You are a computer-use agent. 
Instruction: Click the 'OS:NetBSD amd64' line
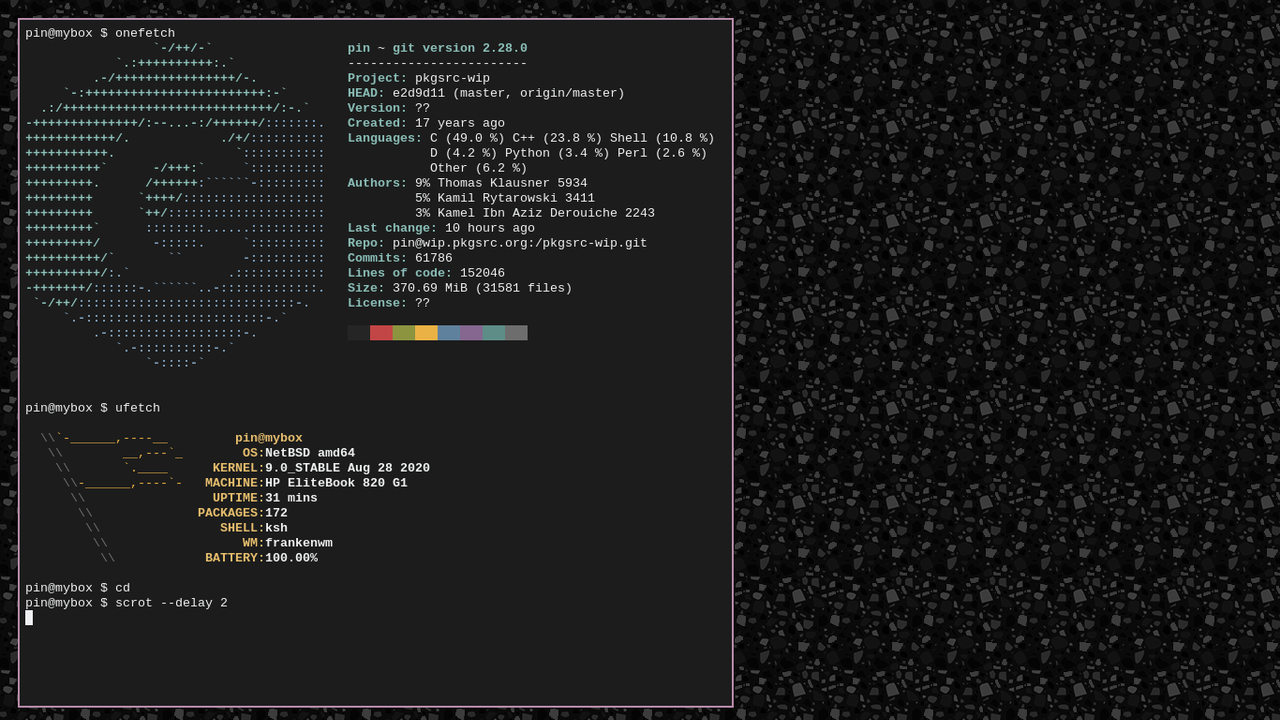point(299,453)
